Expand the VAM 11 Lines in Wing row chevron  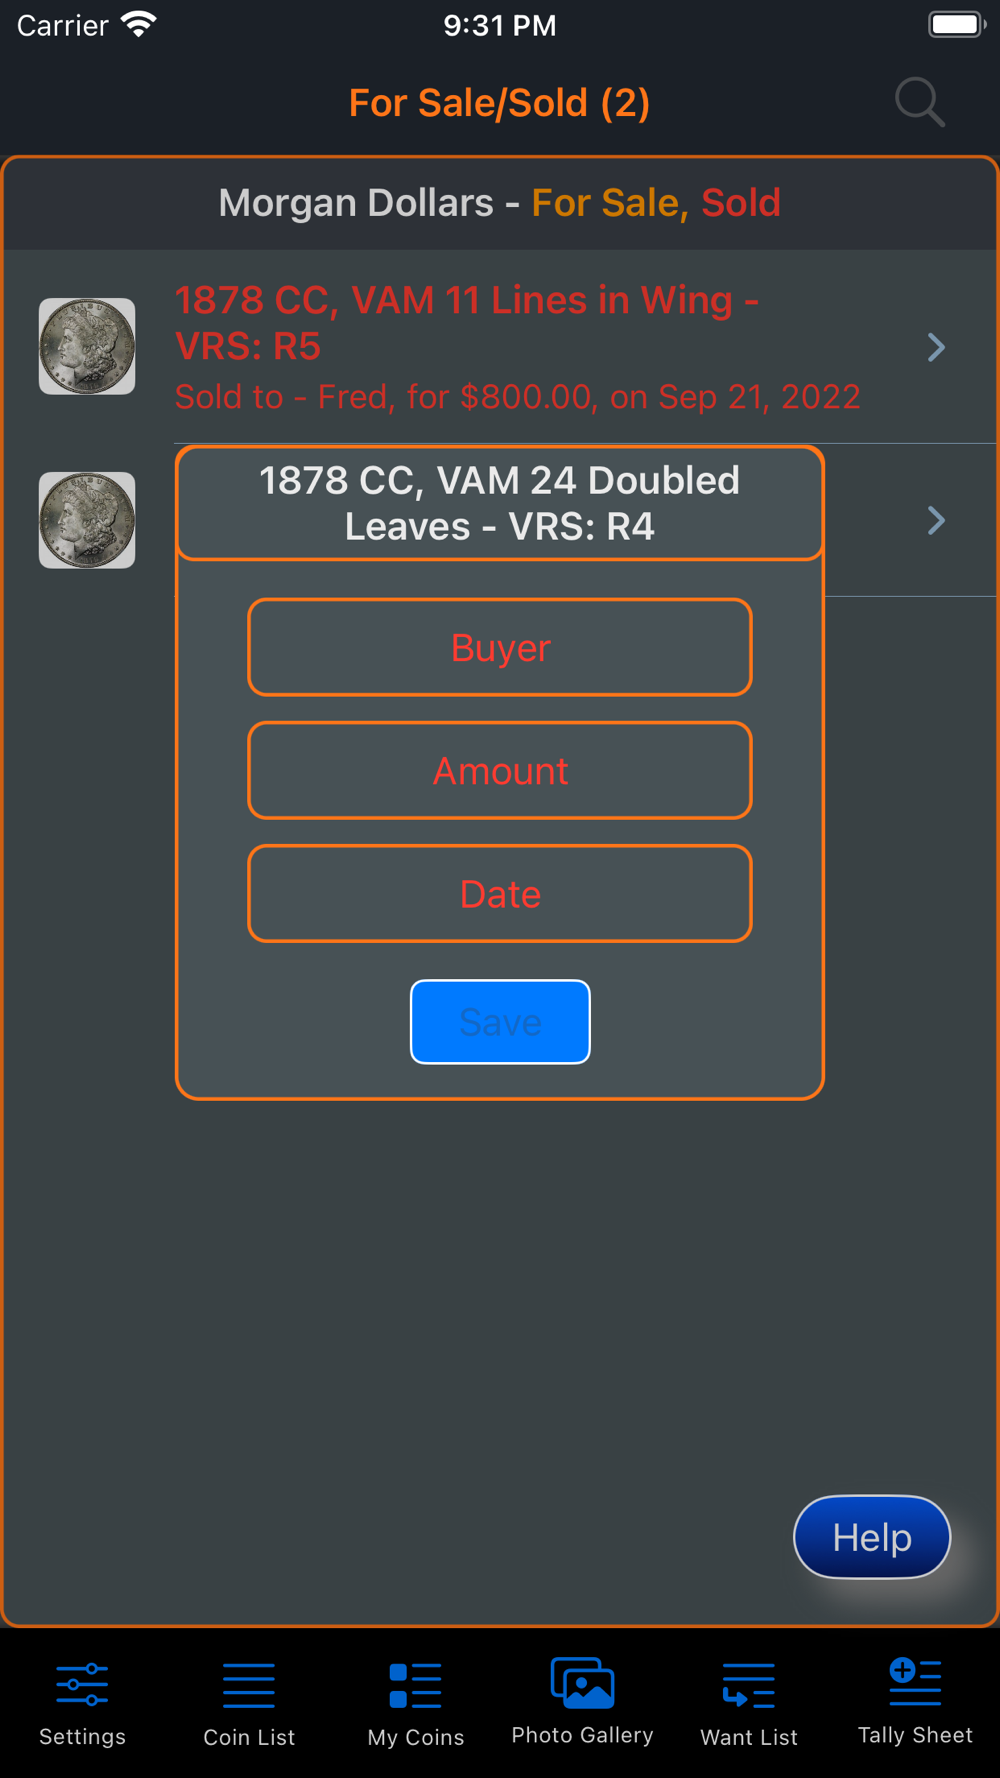(936, 347)
